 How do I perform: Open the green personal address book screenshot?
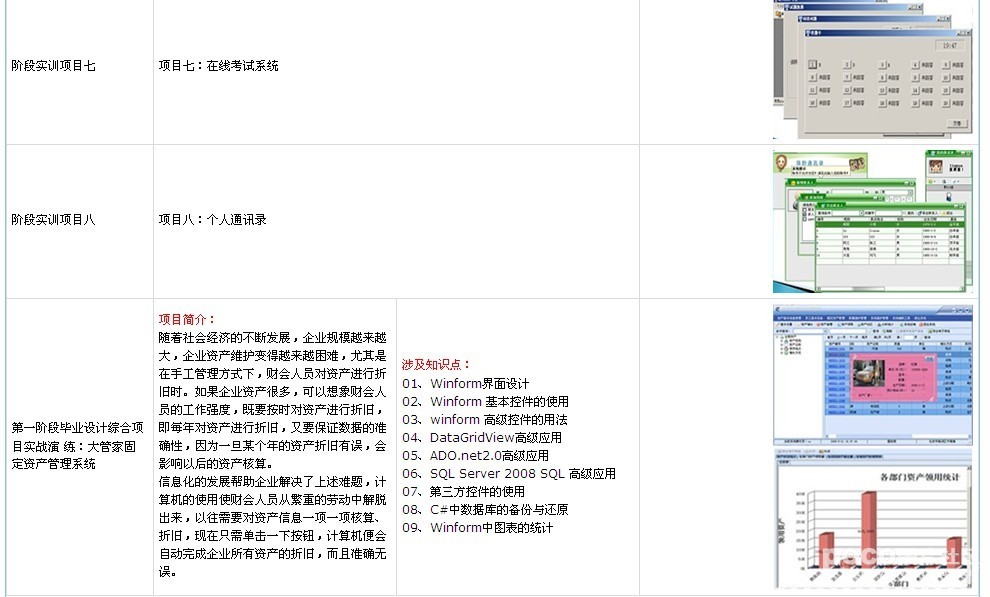click(x=872, y=221)
